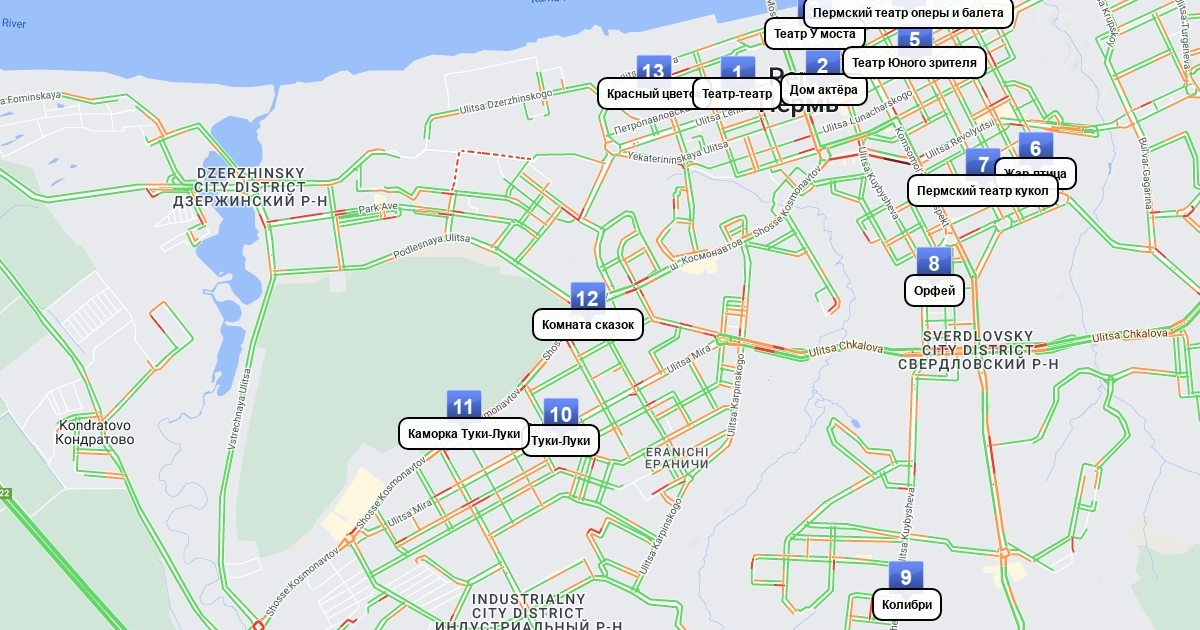Screen dimensions: 1200x630
Task: Select the Колибри label
Action: point(906,604)
